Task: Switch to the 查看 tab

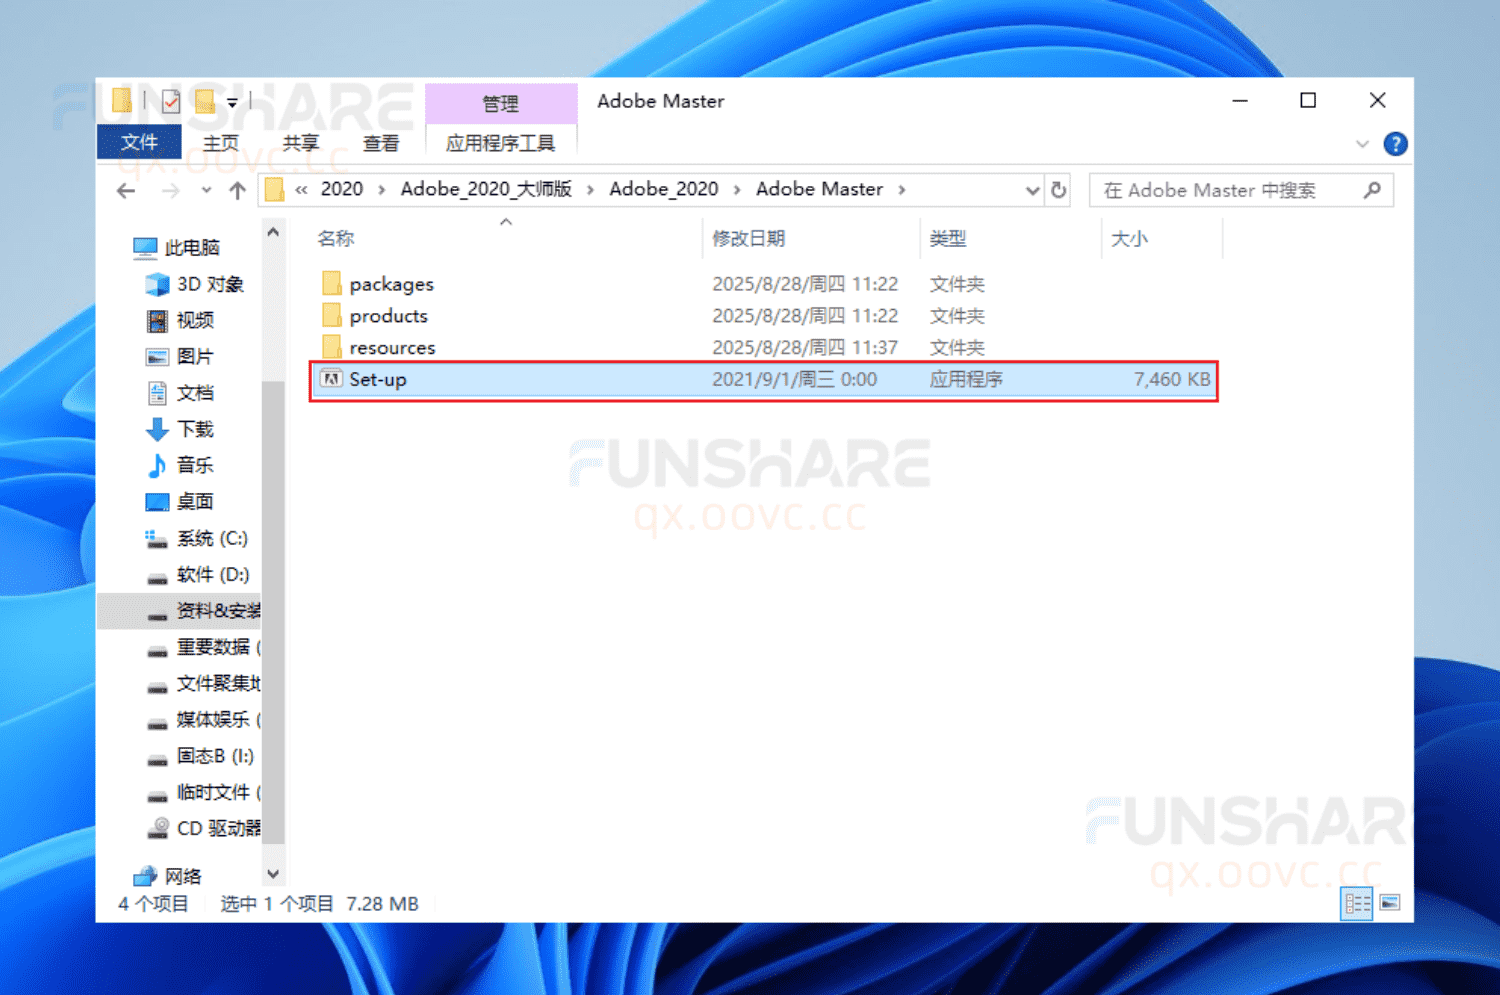Action: (x=381, y=142)
